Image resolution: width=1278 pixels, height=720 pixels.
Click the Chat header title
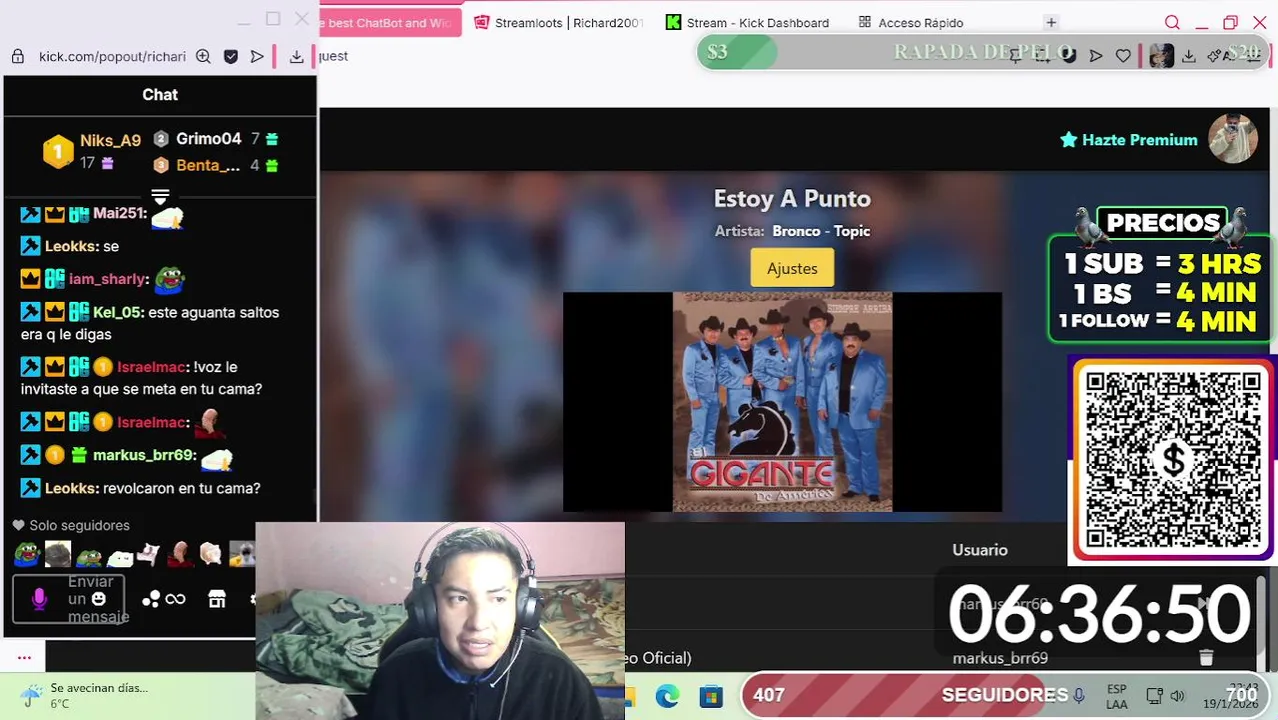[160, 94]
